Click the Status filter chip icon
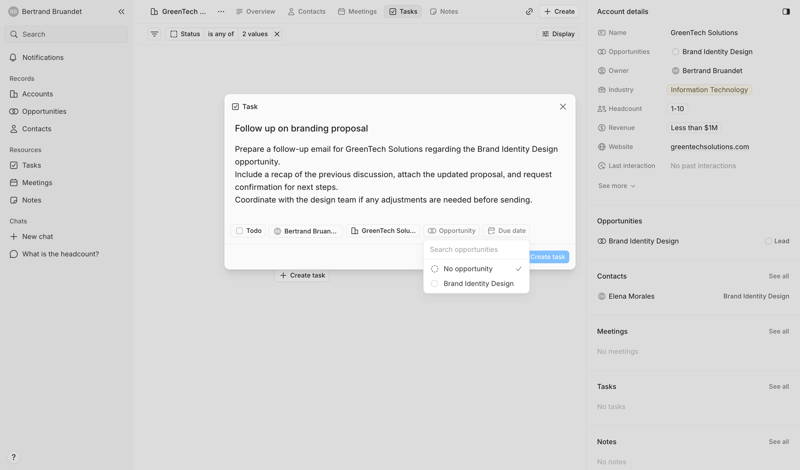This screenshot has width=800, height=470. point(173,34)
